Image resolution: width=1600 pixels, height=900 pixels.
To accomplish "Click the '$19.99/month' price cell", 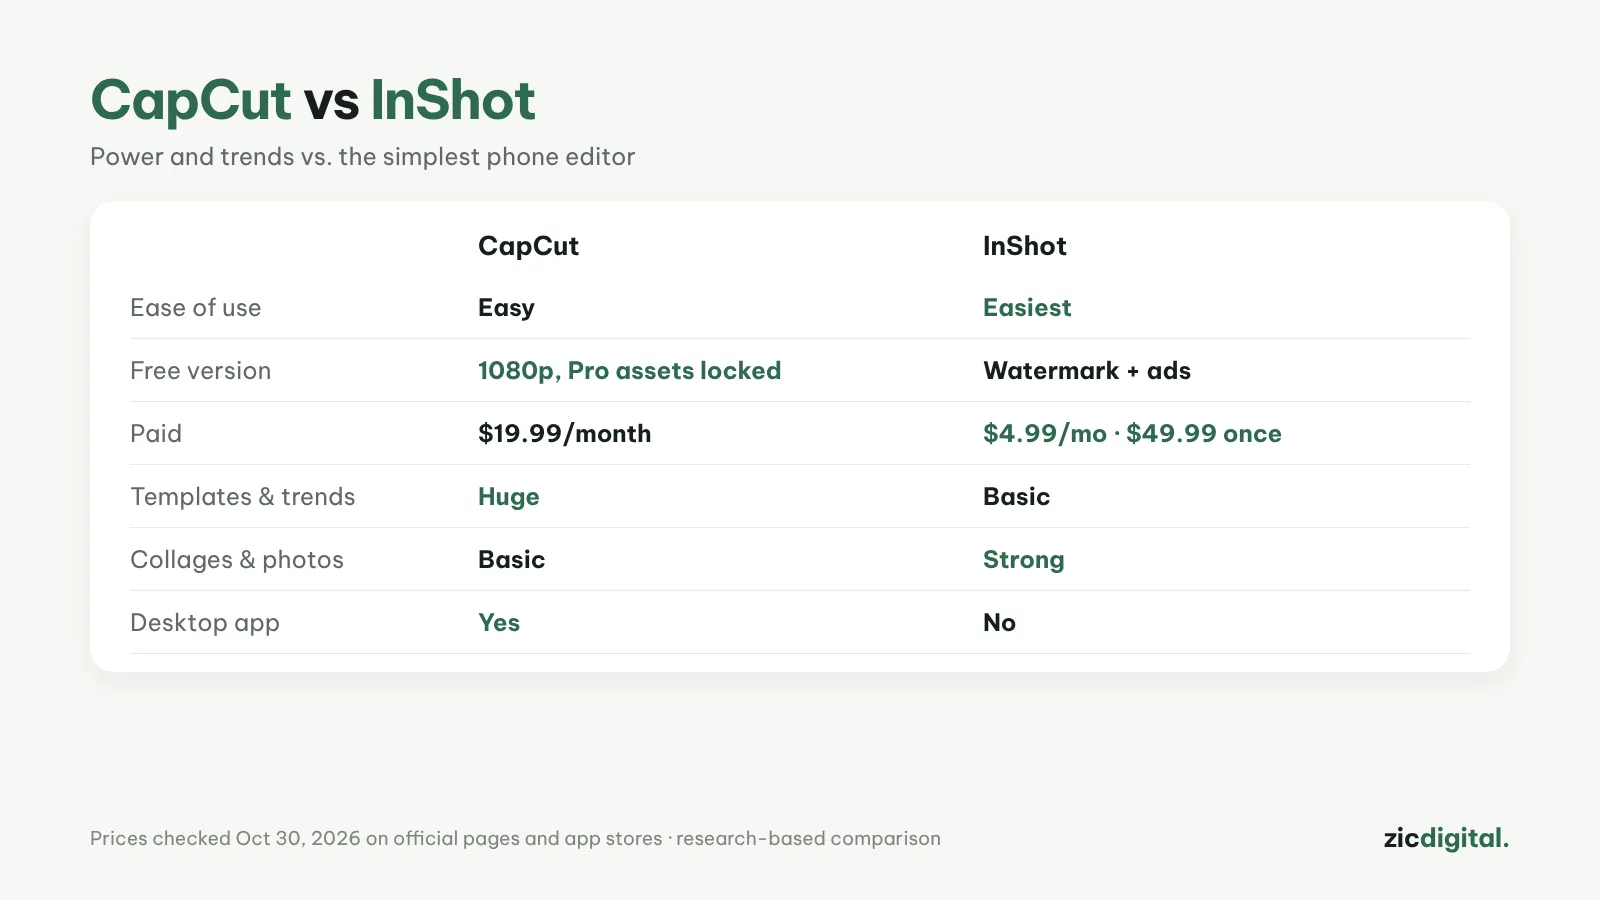I will pyautogui.click(x=565, y=434).
